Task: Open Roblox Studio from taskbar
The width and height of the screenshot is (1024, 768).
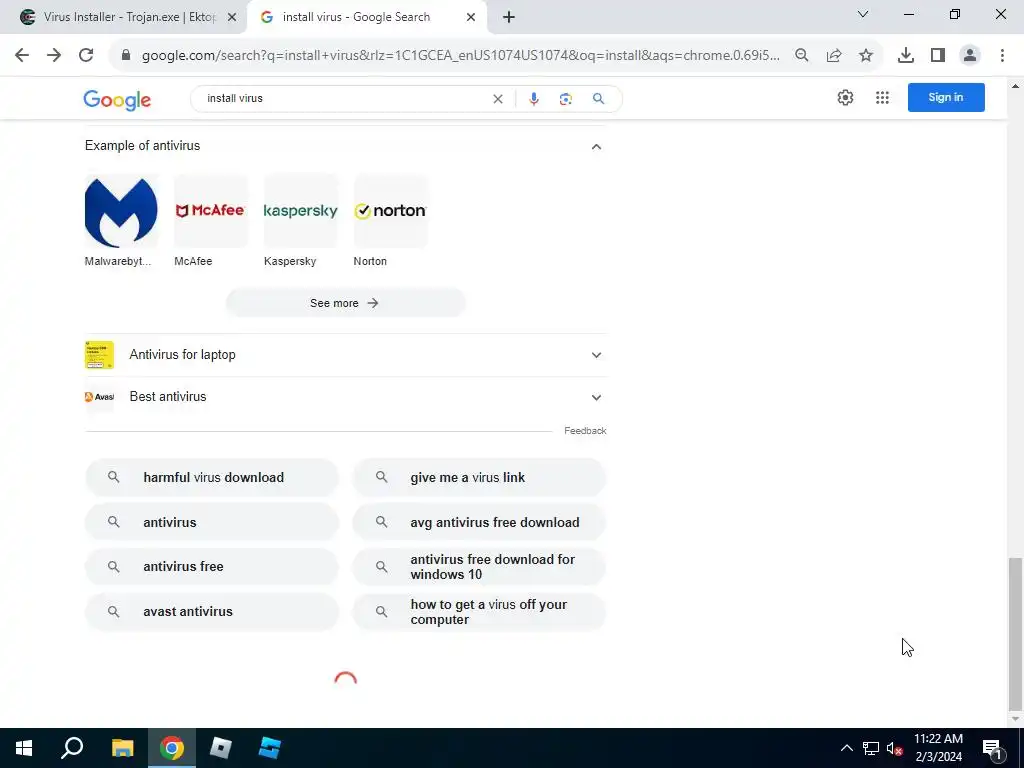Action: pos(270,748)
